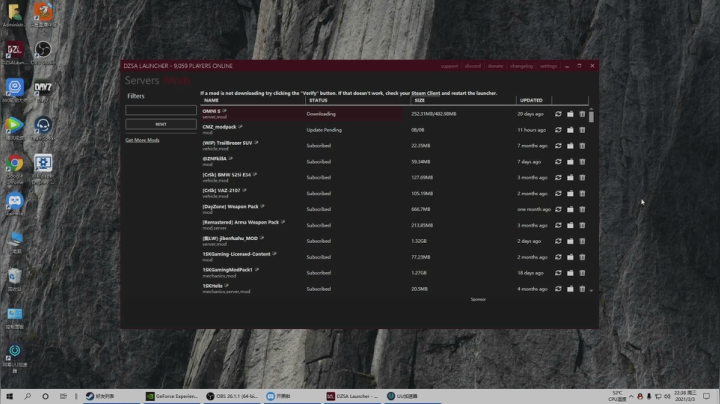
Task: Select the @ZNfkillA mod row name
Action: pyautogui.click(x=214, y=159)
